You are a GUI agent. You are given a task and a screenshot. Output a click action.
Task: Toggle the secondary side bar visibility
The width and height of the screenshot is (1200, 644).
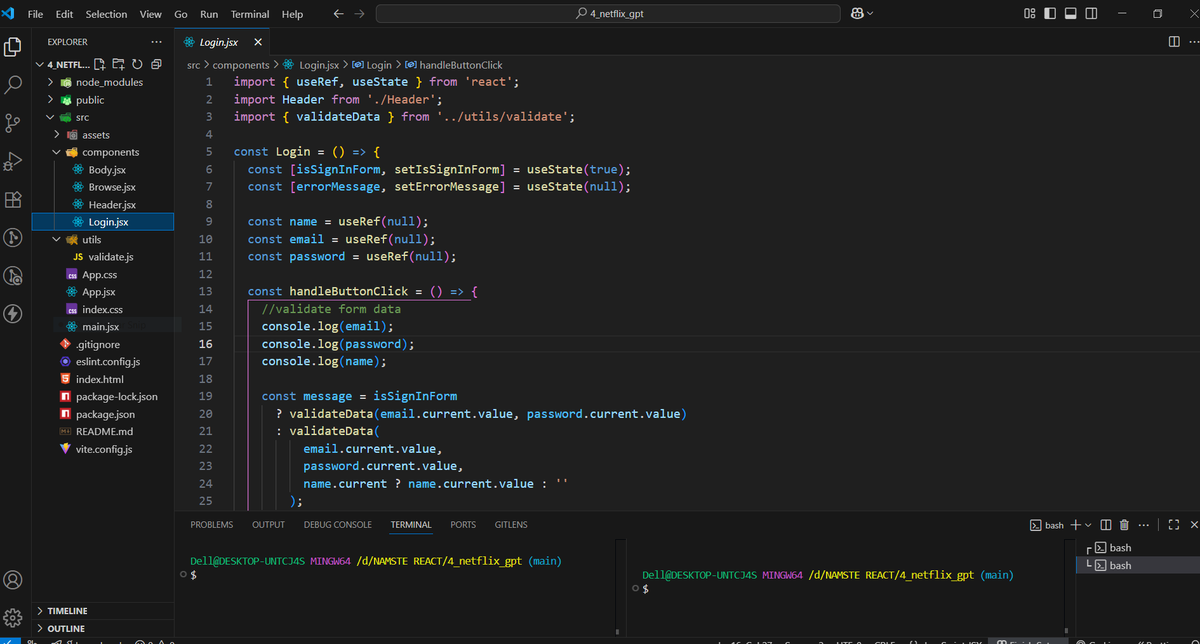tap(1091, 14)
